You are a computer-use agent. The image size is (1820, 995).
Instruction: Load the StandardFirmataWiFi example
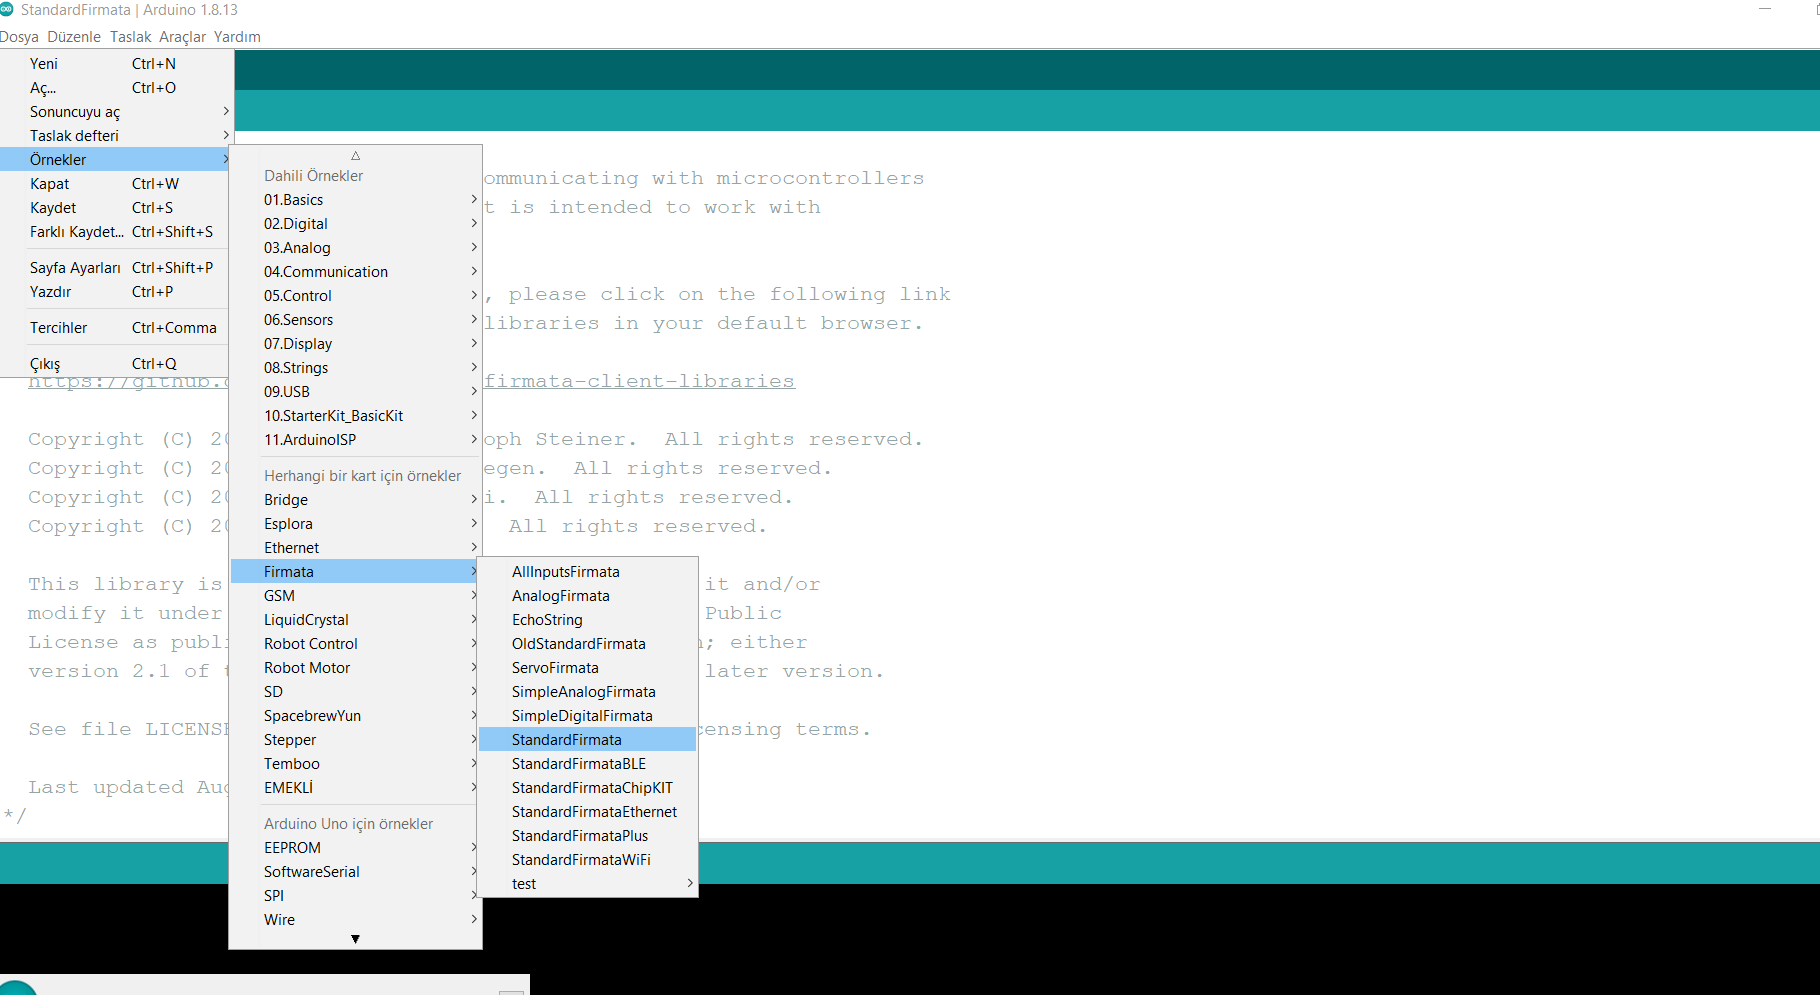tap(588, 860)
